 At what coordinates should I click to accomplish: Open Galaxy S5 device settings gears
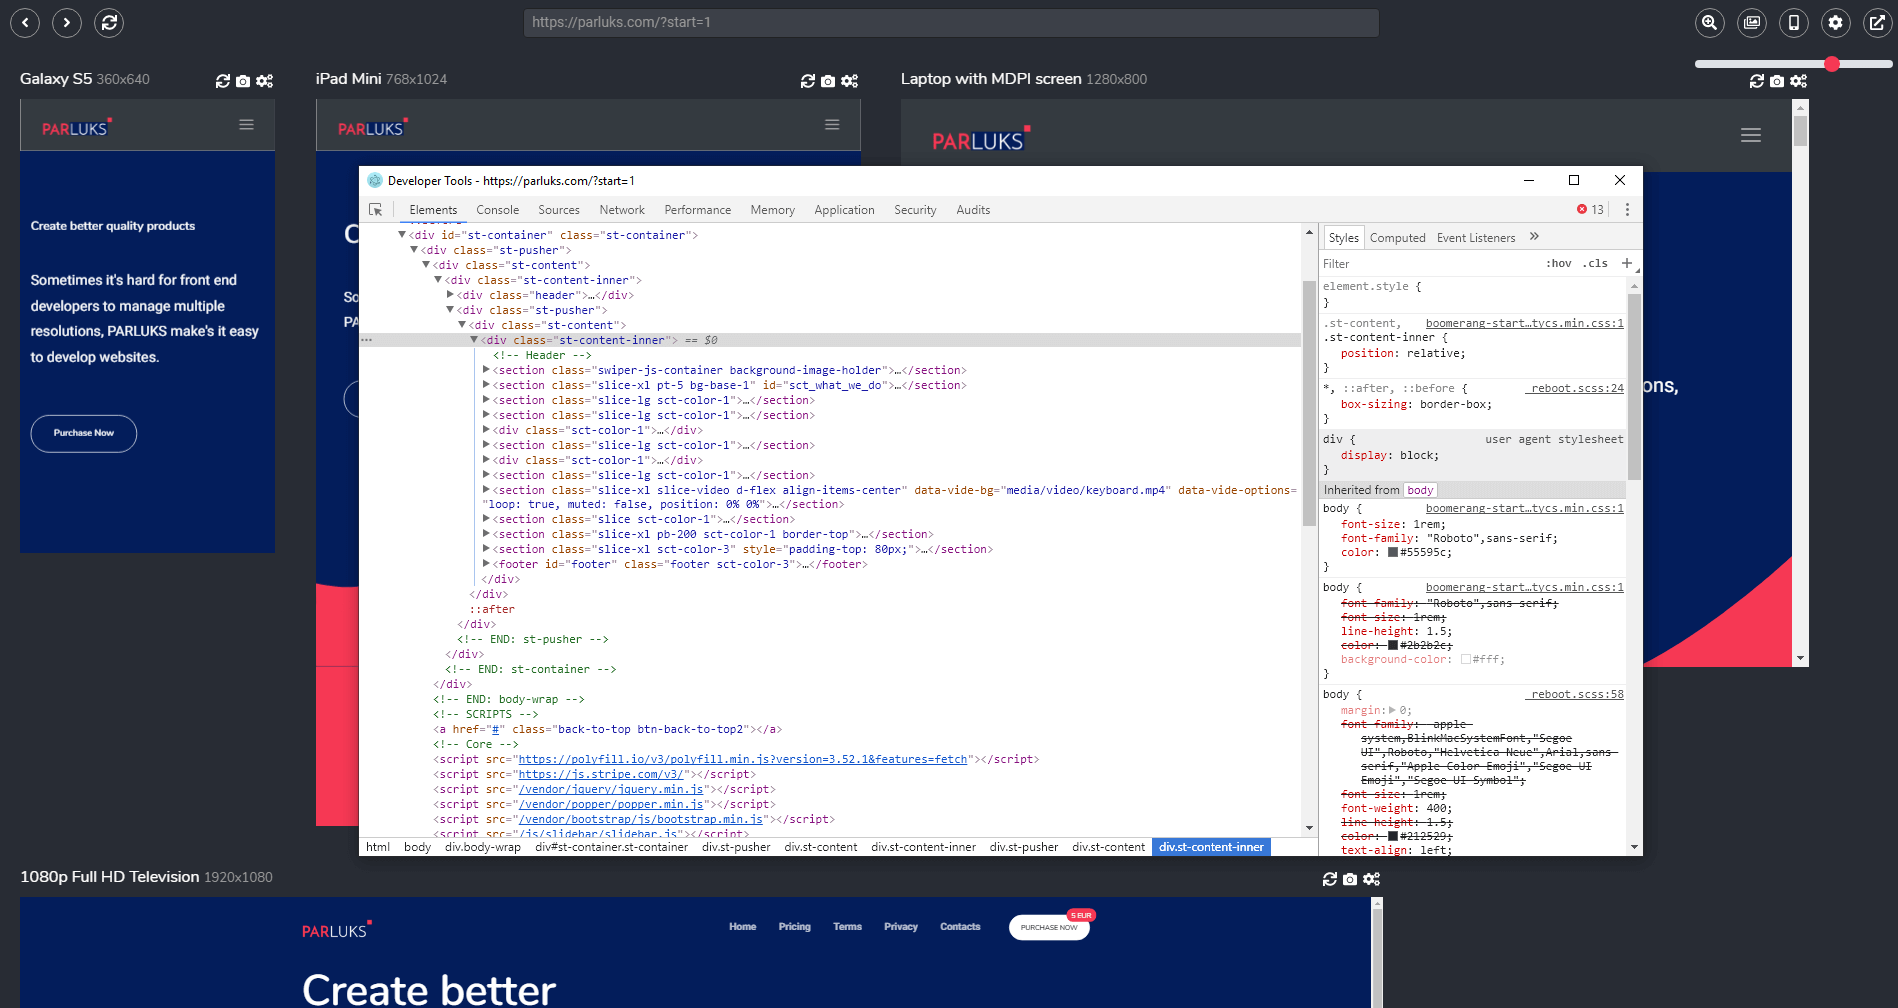pyautogui.click(x=264, y=81)
